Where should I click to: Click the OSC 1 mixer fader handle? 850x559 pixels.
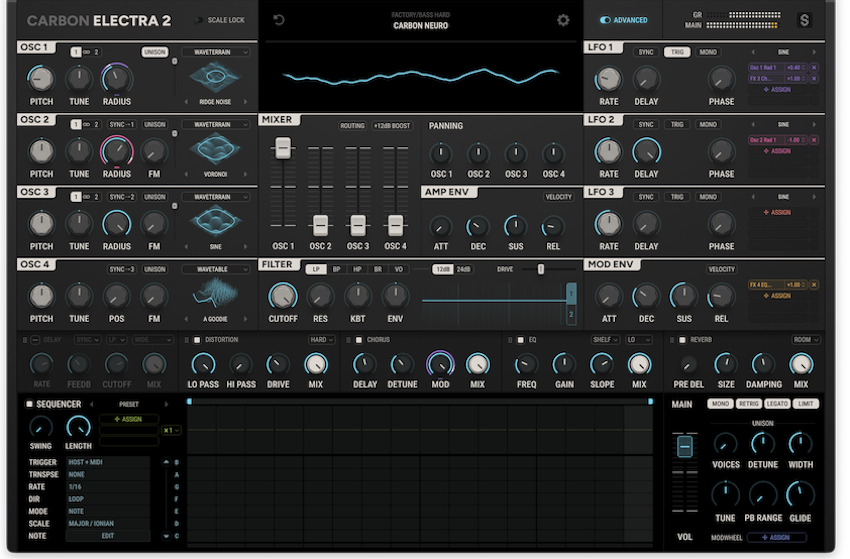point(283,148)
